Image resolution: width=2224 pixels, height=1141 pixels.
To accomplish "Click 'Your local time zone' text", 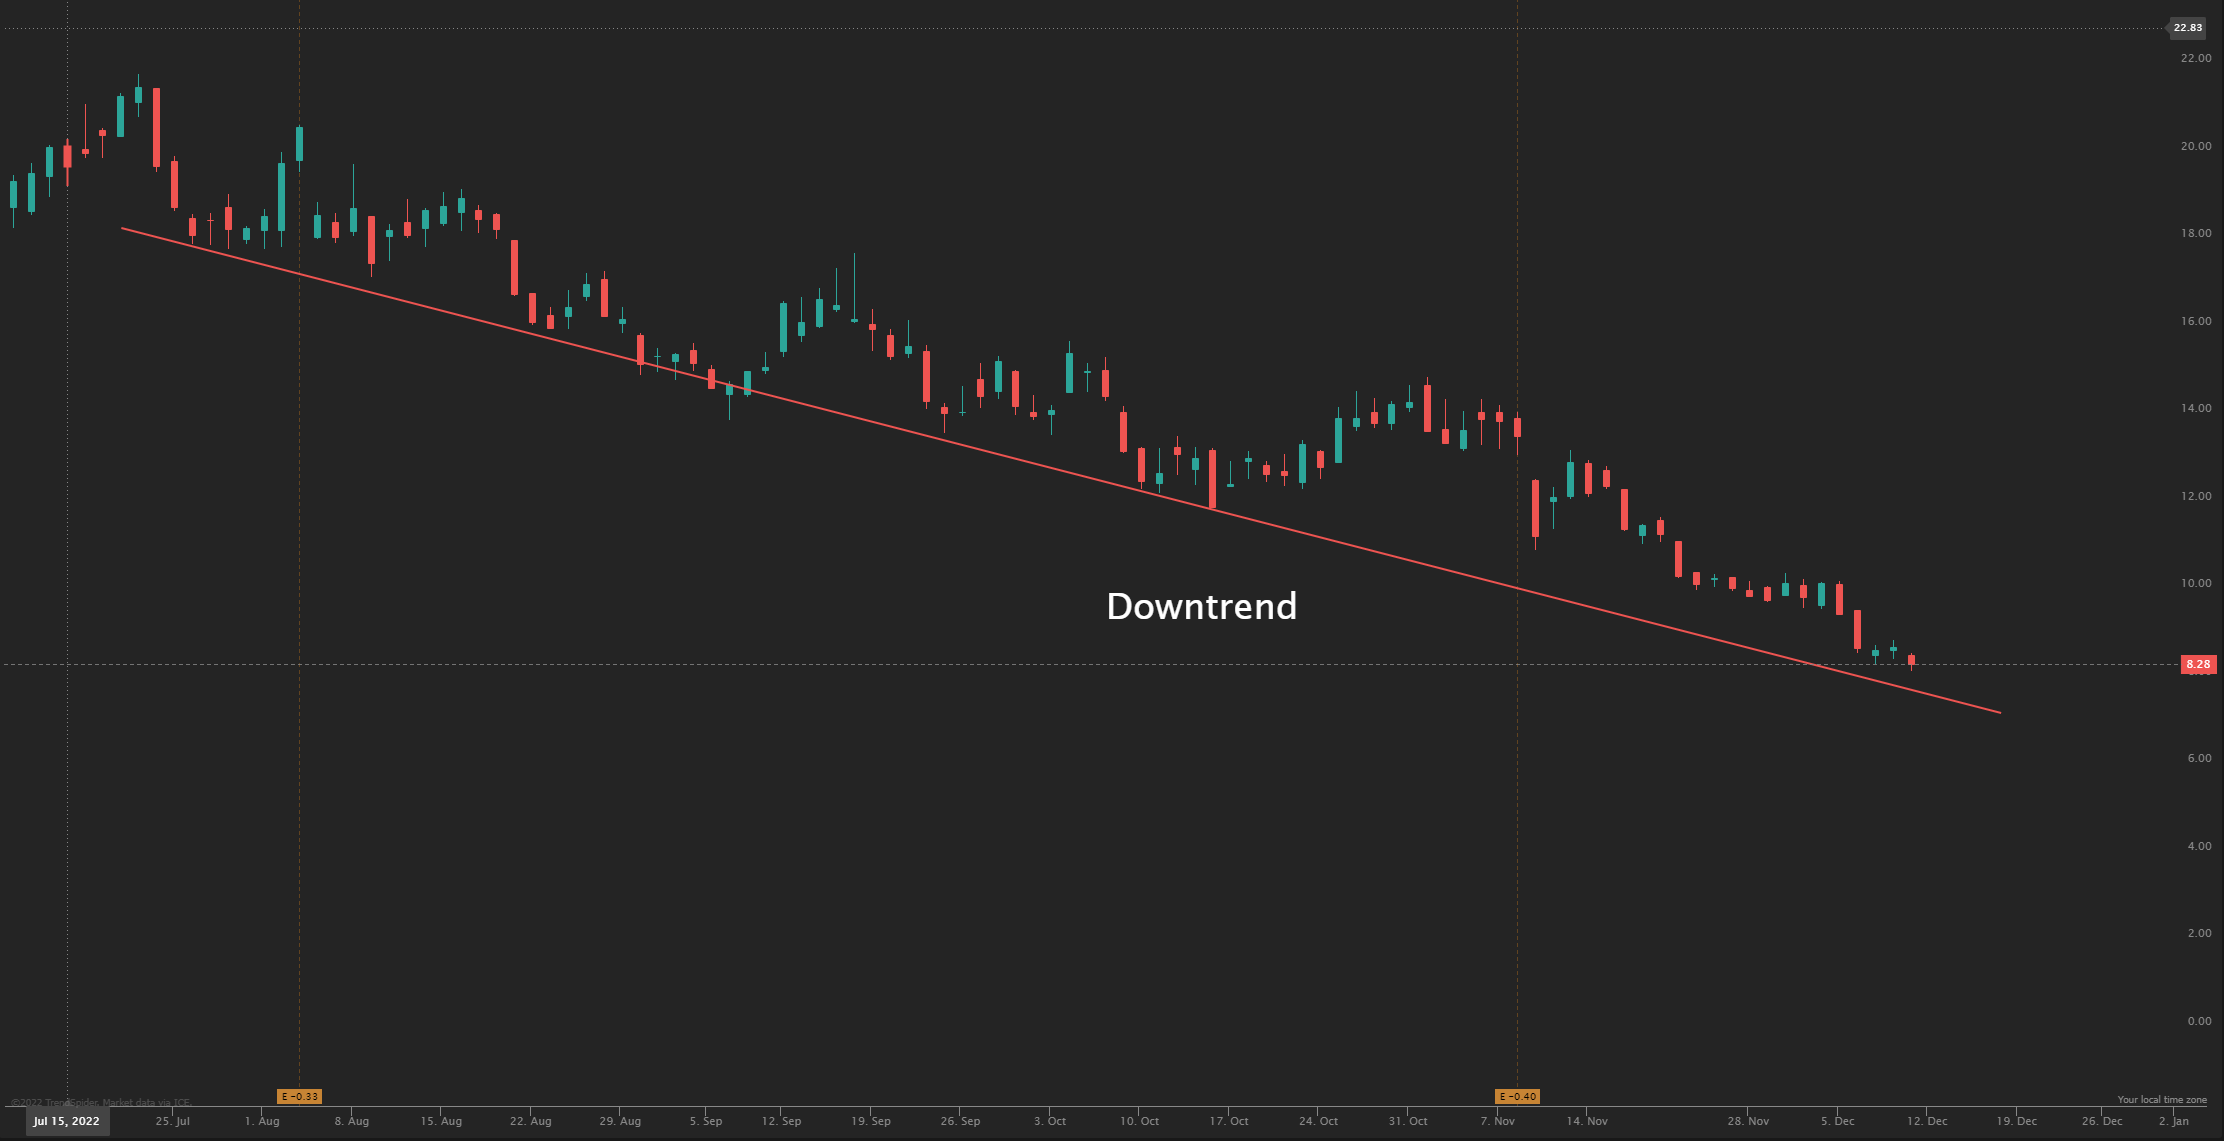I will 2162,1100.
